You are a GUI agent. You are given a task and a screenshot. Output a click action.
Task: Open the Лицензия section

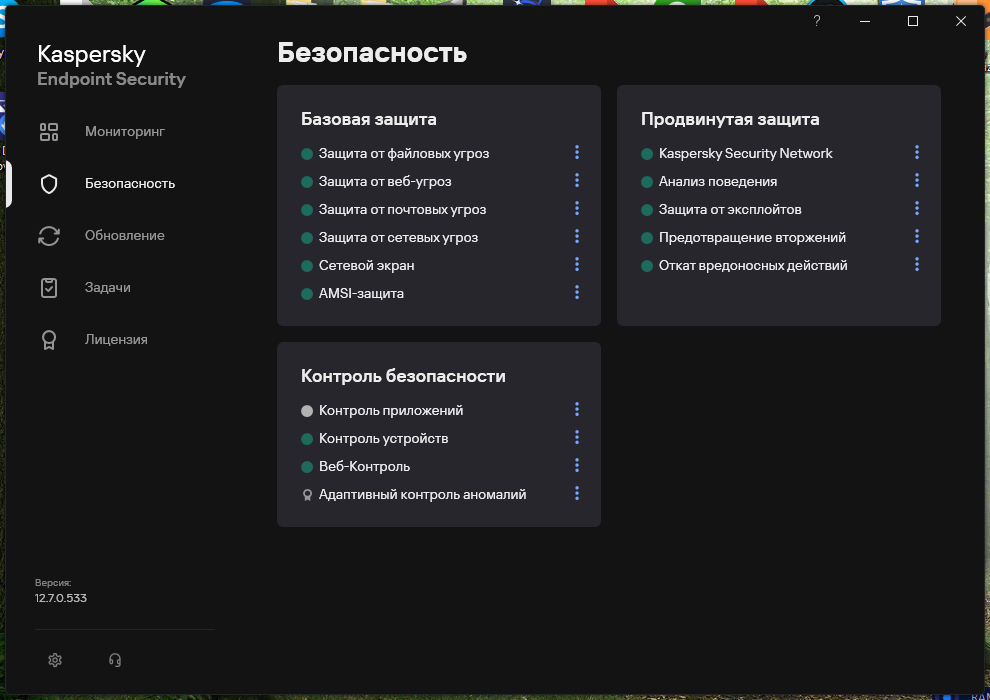116,340
